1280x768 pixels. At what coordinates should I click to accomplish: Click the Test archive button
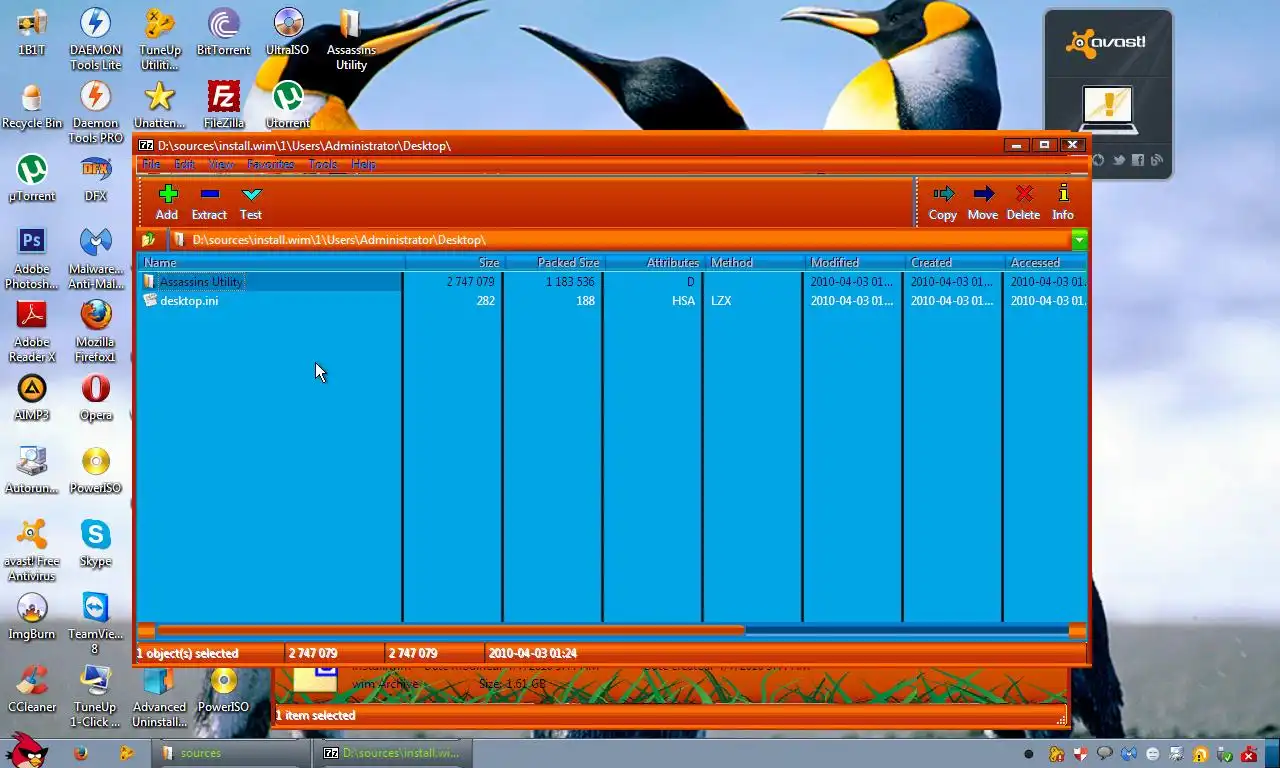click(251, 202)
